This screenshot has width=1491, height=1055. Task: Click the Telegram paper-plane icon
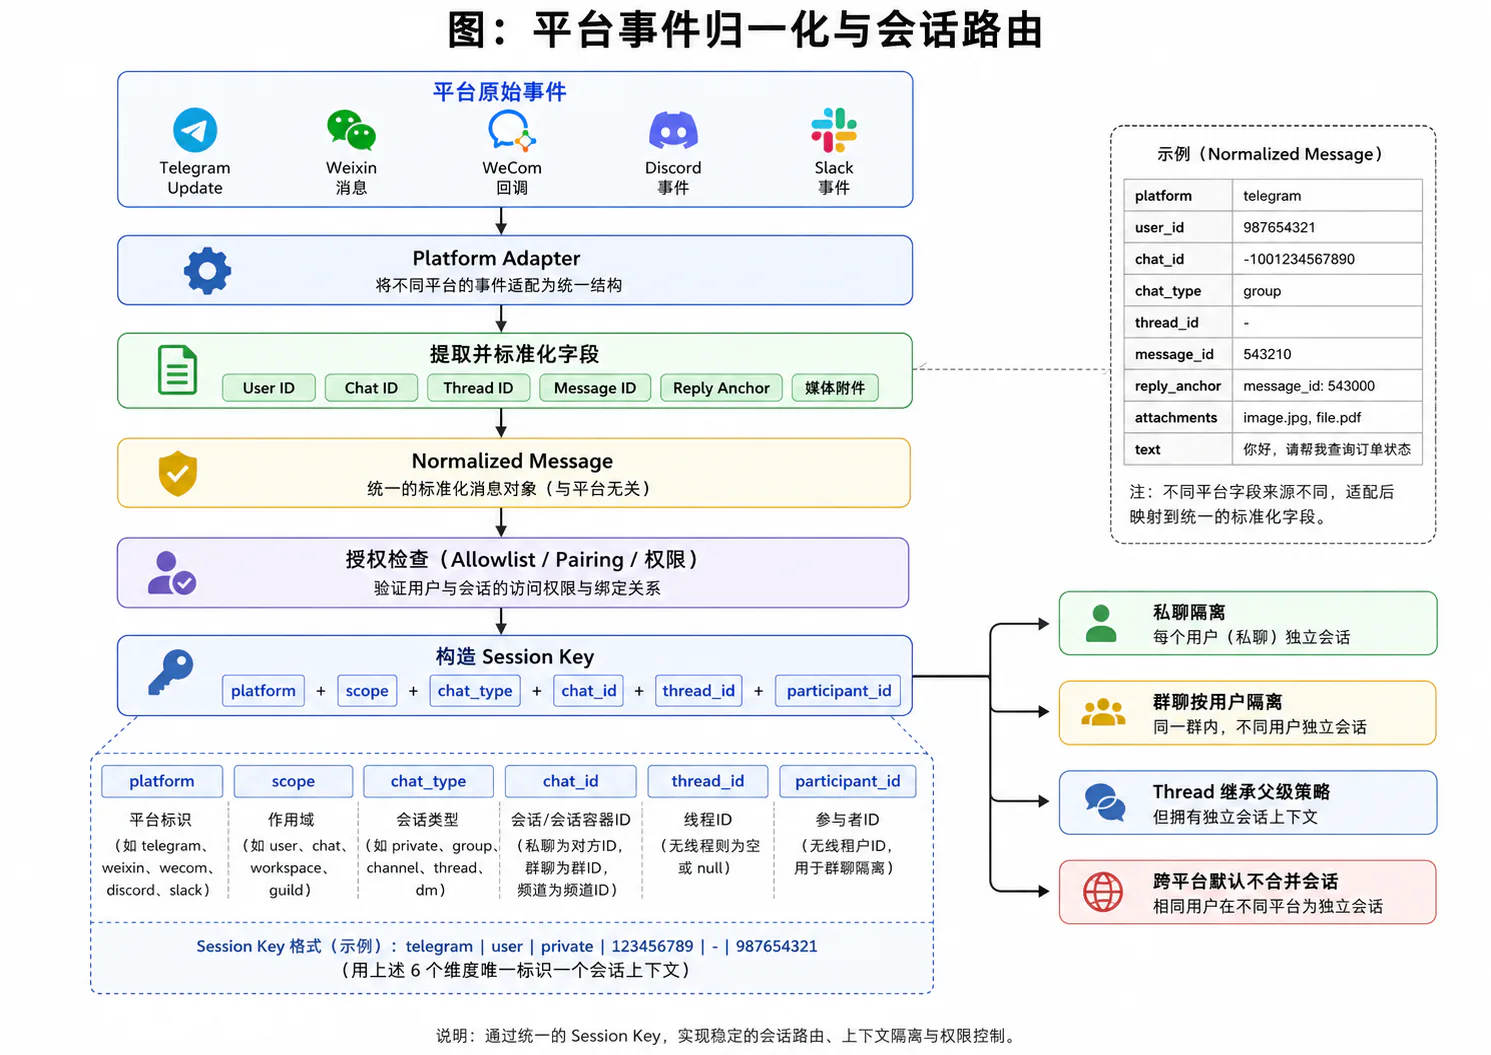pos(195,130)
